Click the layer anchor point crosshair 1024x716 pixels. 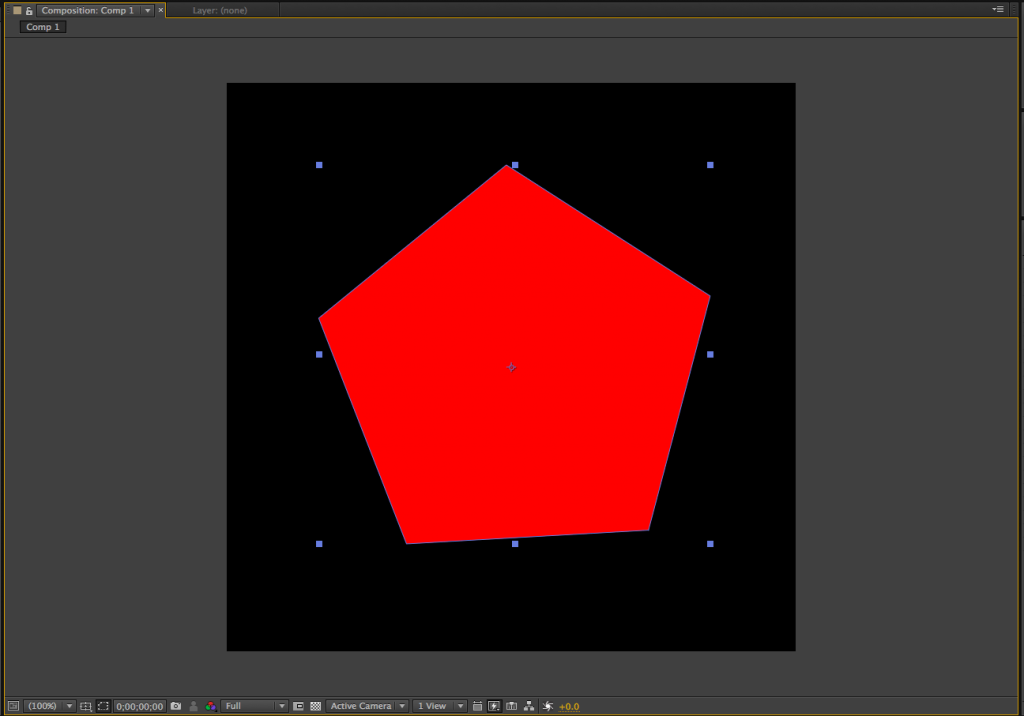pos(511,367)
